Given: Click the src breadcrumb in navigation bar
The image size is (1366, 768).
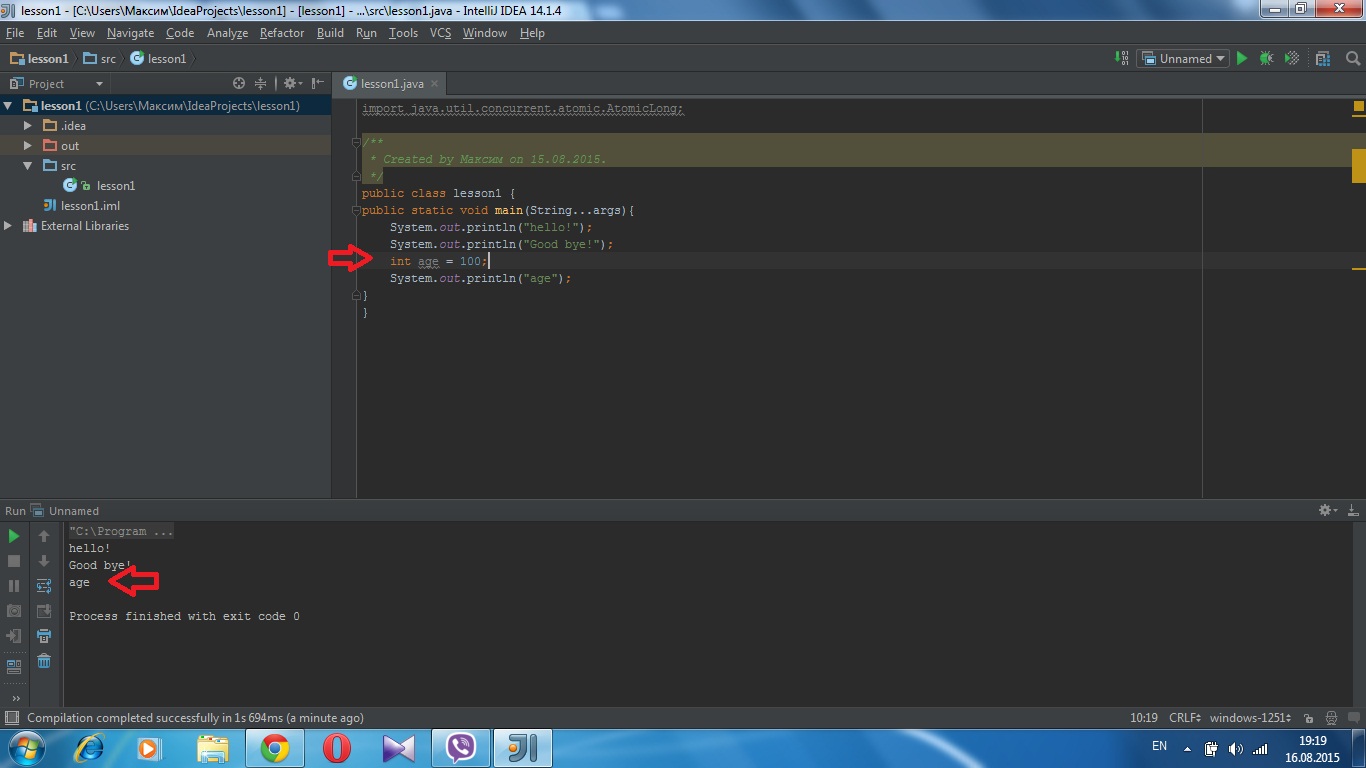Looking at the screenshot, I should tap(100, 59).
